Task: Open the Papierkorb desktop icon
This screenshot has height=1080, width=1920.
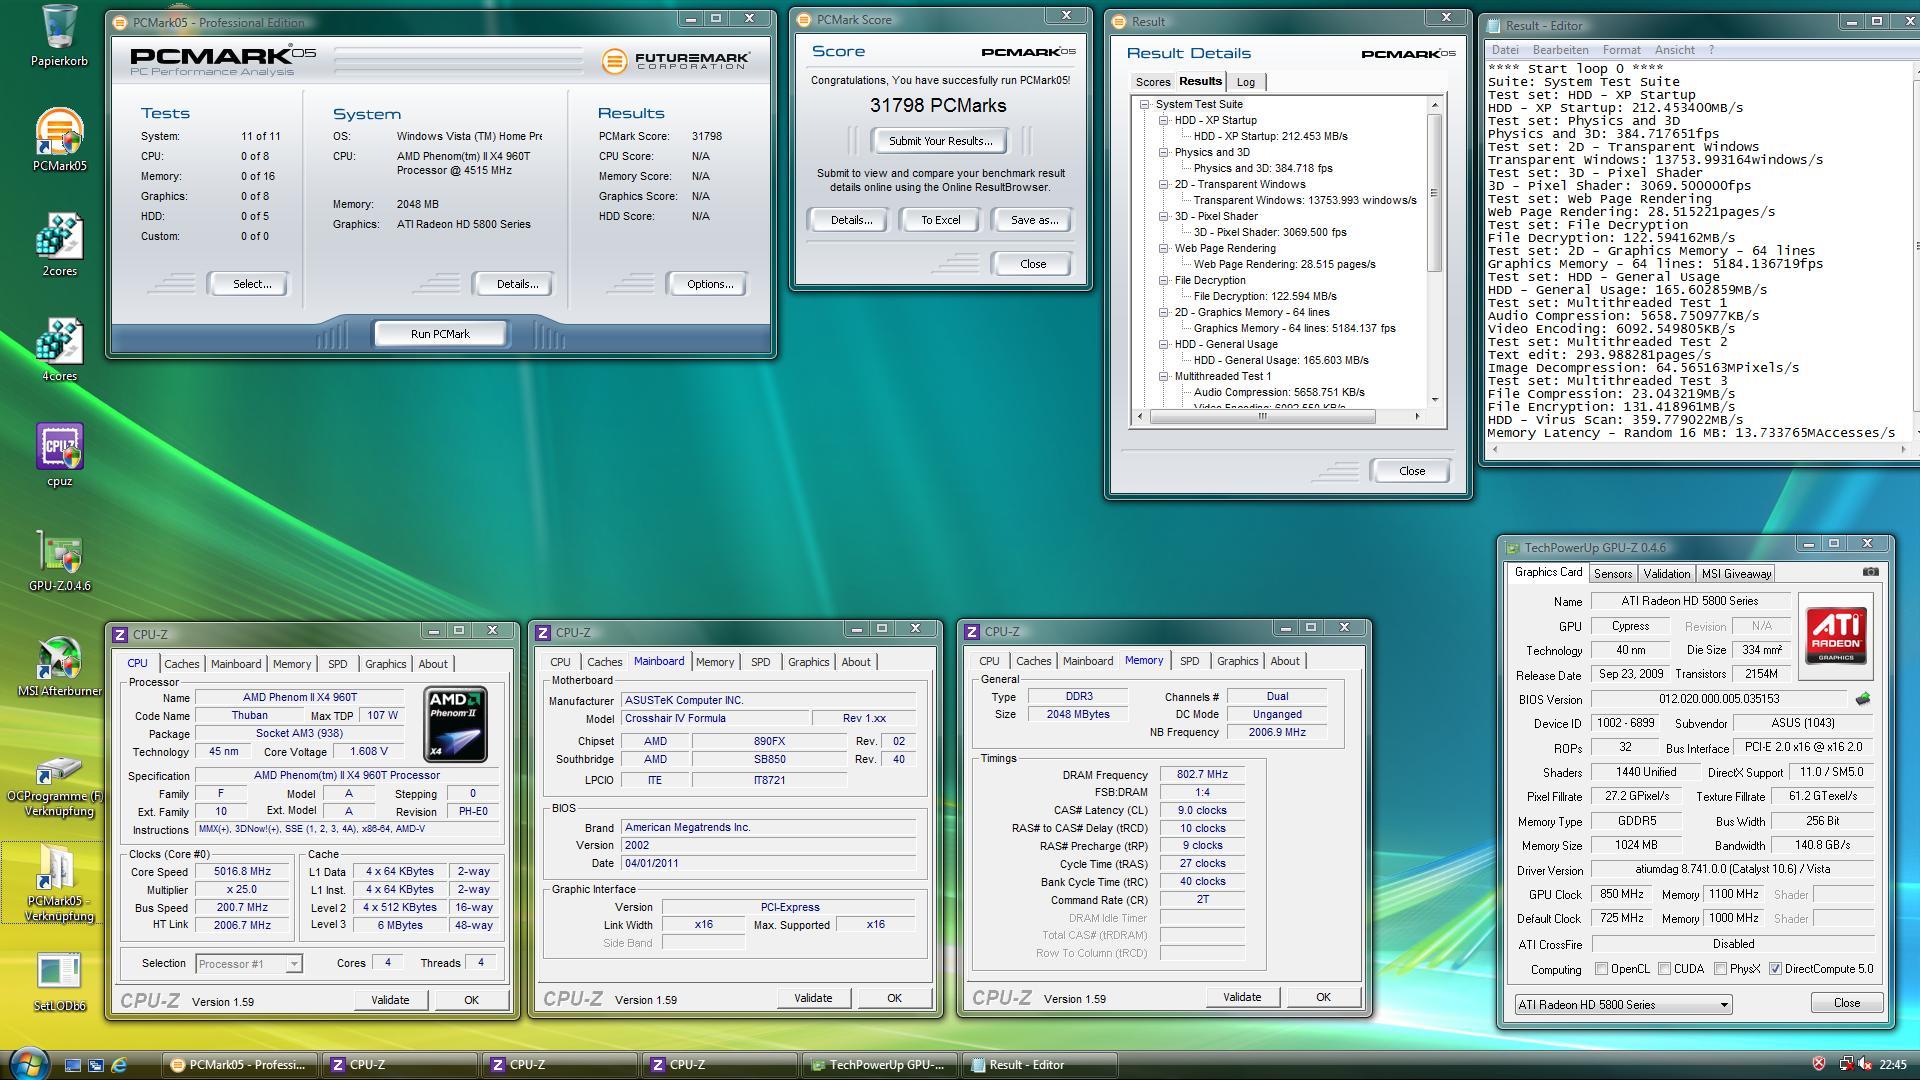Action: (x=59, y=35)
